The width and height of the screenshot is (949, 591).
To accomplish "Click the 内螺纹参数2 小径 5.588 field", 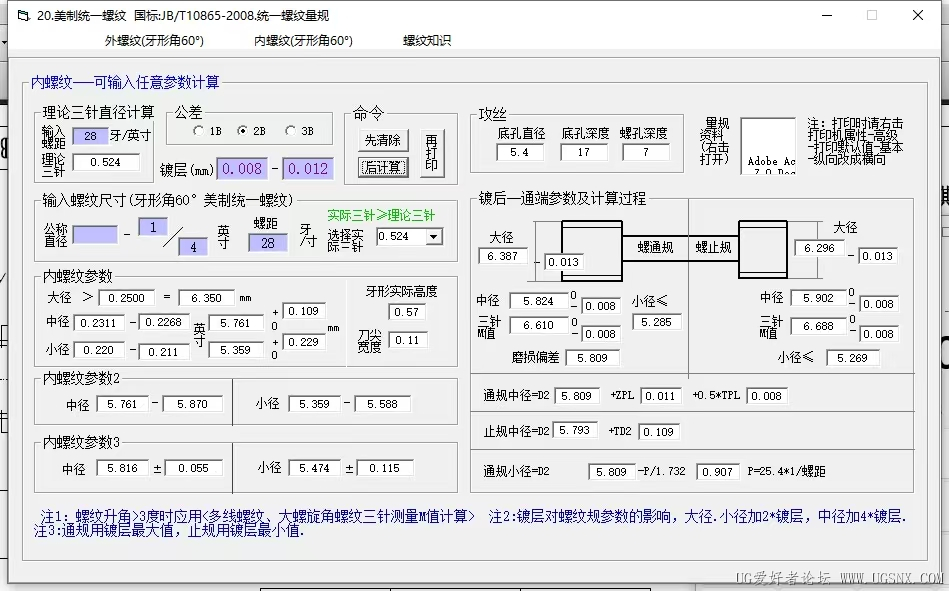I will (382, 404).
